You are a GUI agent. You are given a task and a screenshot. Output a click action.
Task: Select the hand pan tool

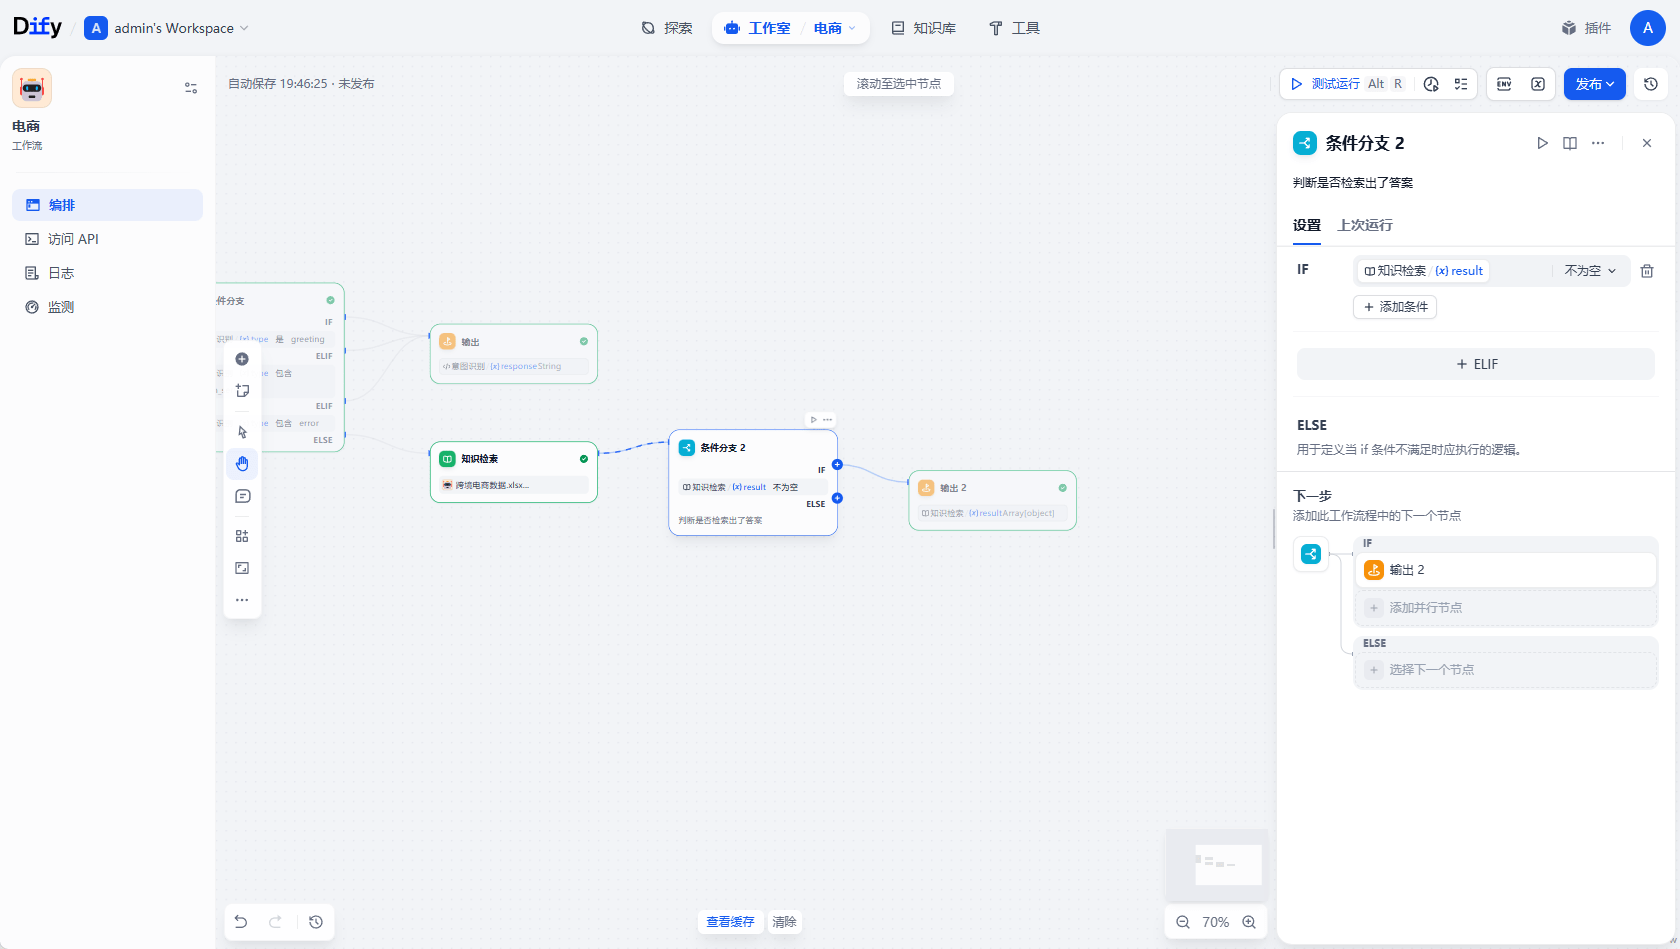[242, 463]
